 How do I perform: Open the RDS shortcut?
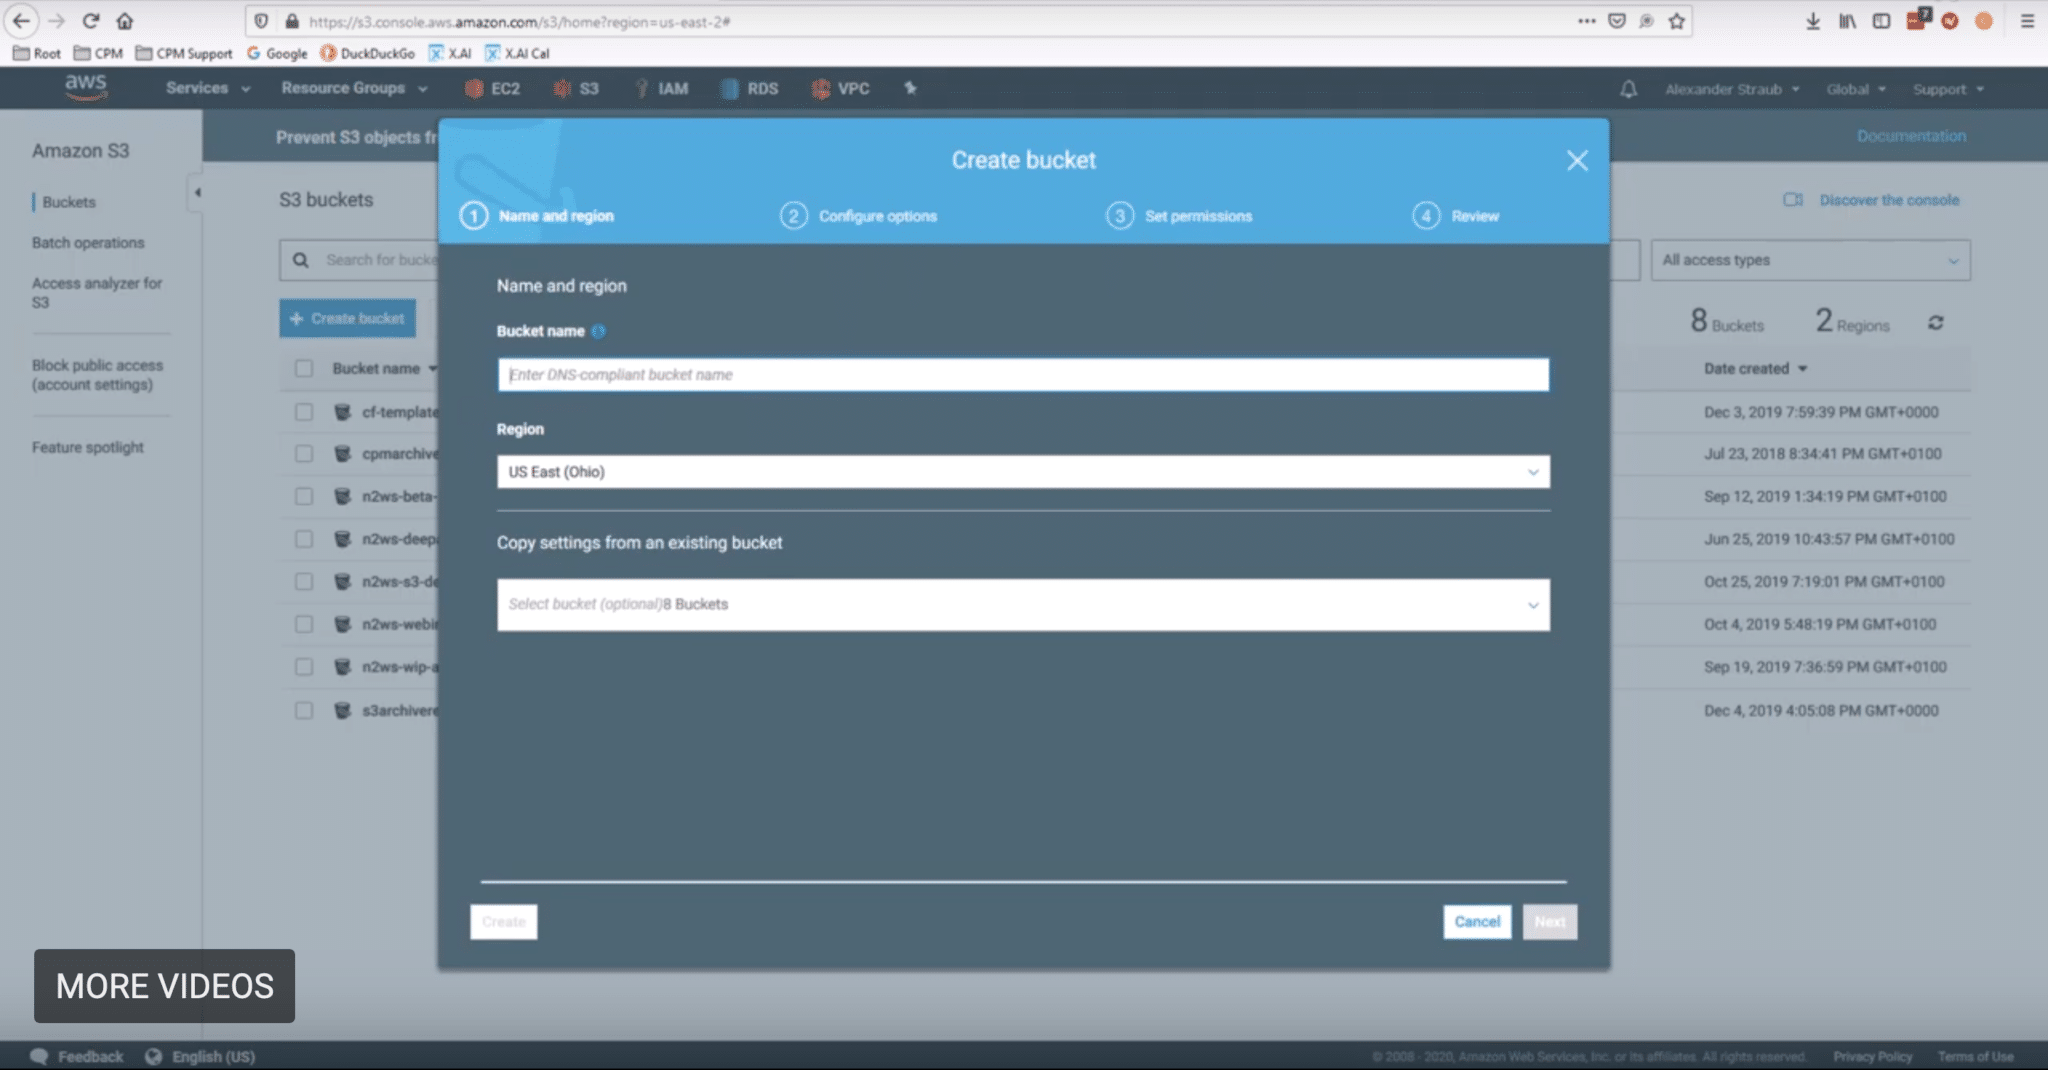tap(750, 88)
